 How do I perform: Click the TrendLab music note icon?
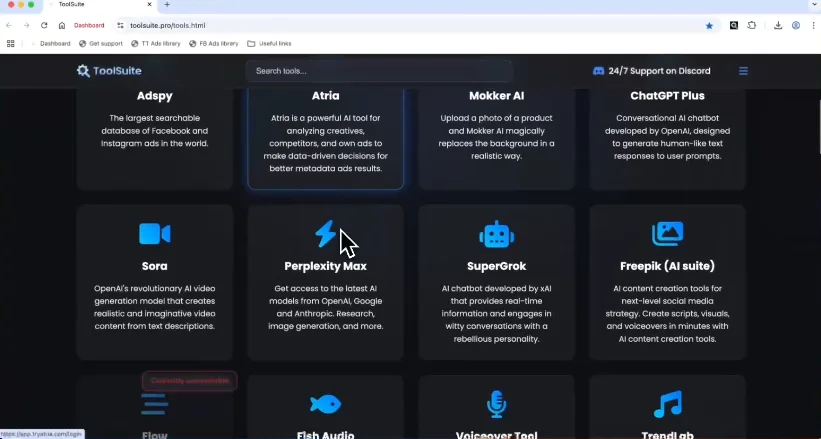point(668,404)
